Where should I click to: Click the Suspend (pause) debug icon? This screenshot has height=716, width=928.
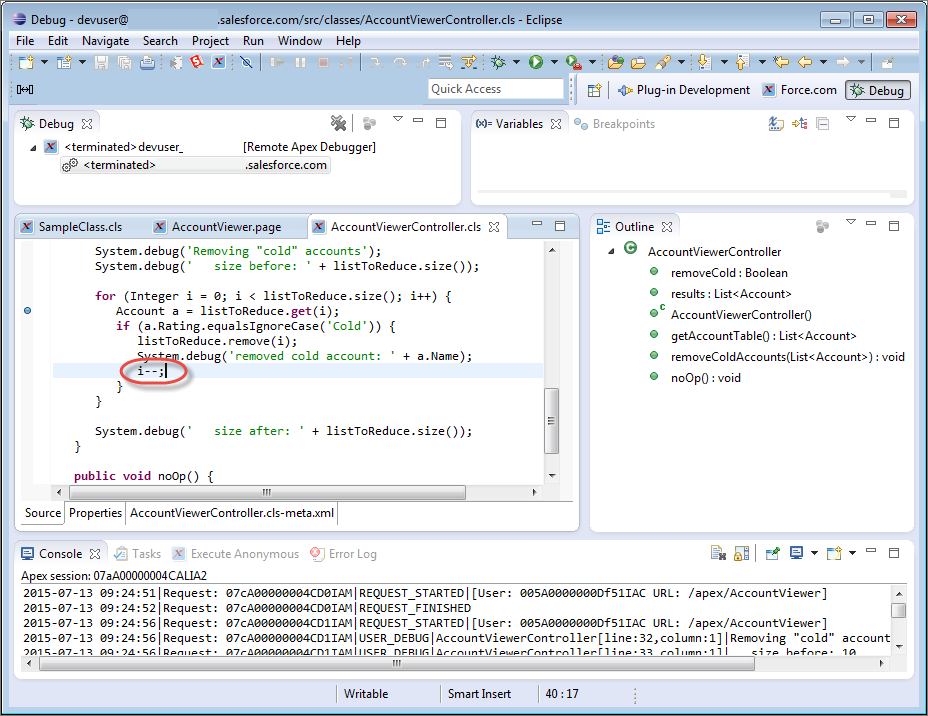[300, 62]
